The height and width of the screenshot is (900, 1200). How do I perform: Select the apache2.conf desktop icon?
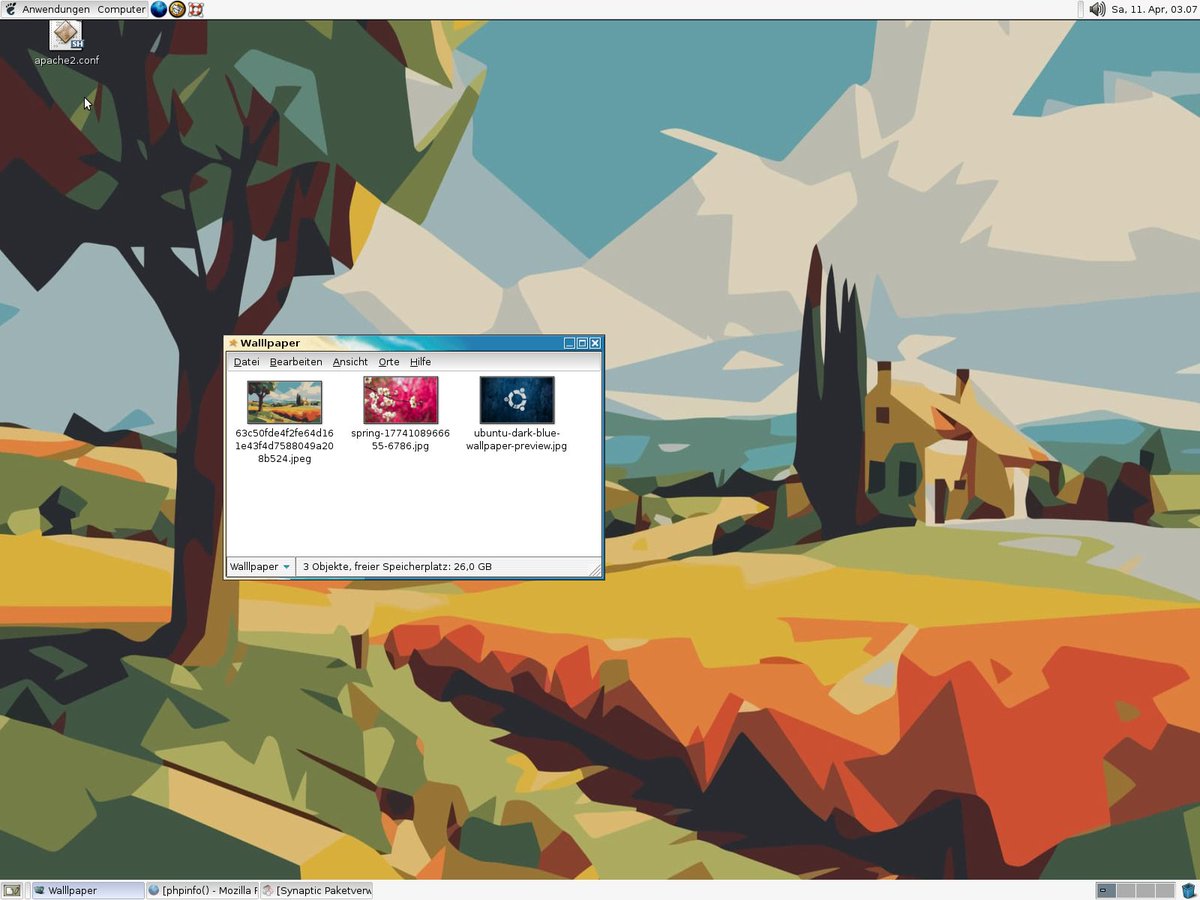66,42
